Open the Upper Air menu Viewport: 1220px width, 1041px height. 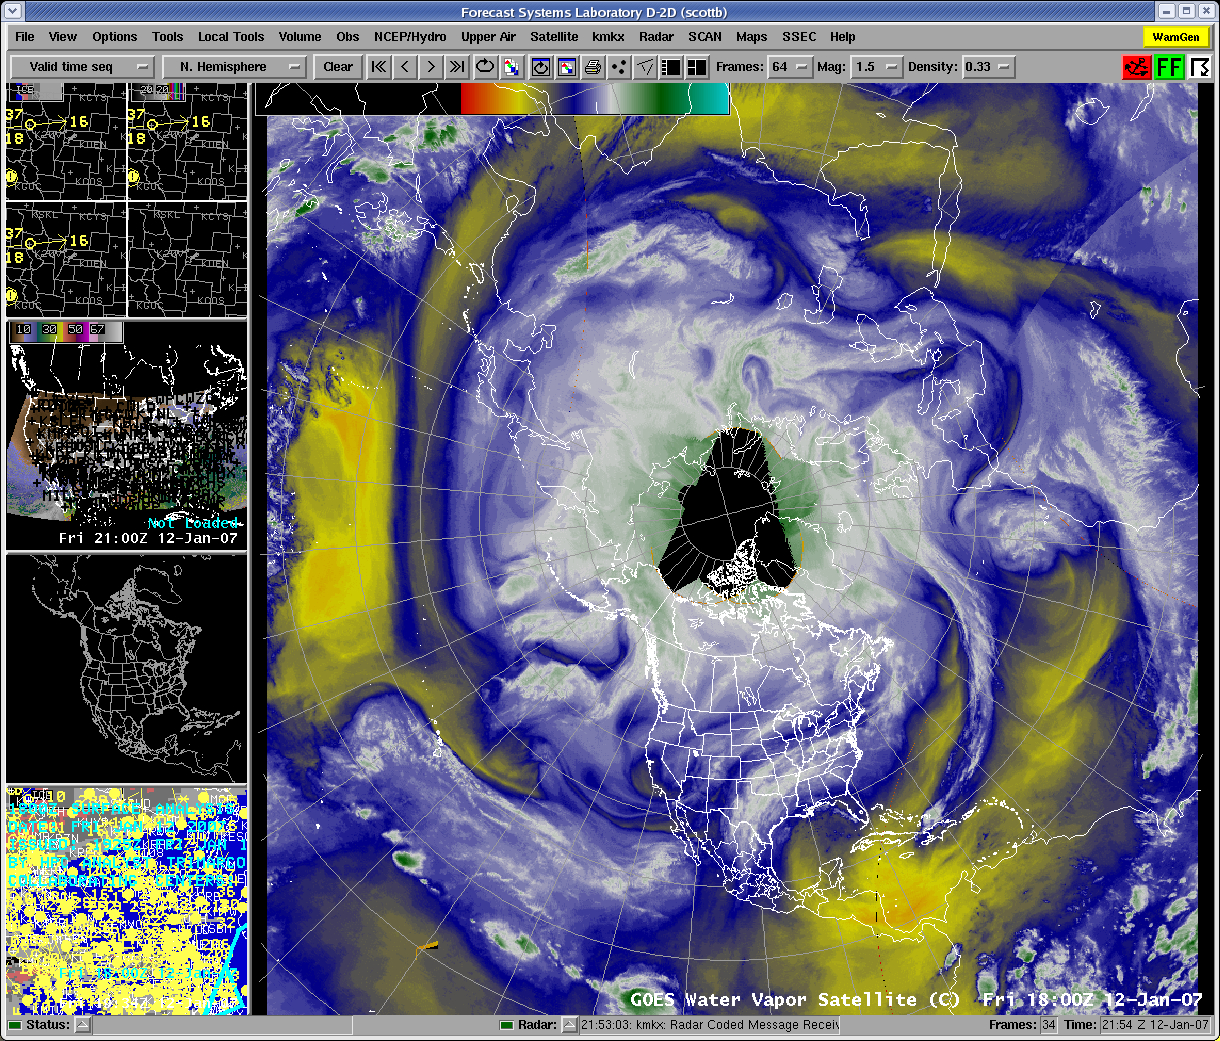click(x=488, y=37)
